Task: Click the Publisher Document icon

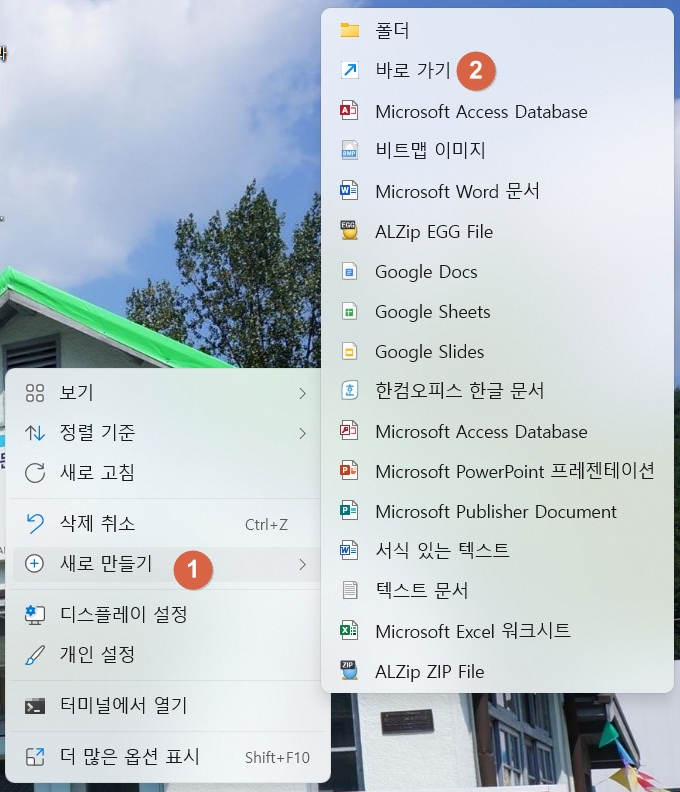Action: pos(349,511)
